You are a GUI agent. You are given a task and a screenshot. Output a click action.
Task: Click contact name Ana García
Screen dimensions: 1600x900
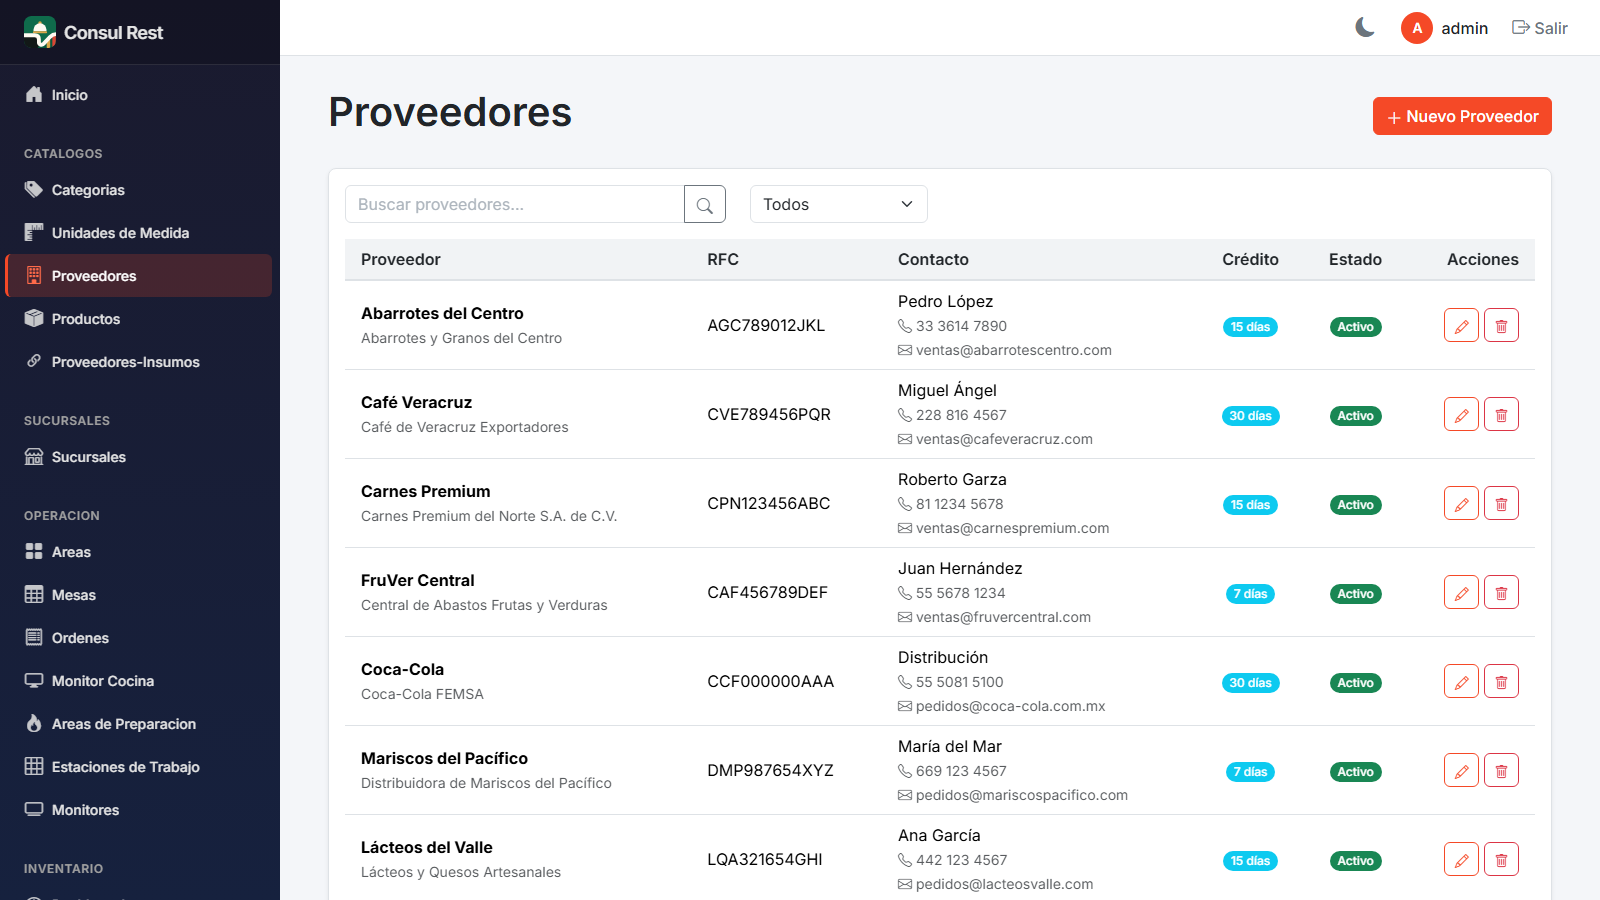(939, 835)
